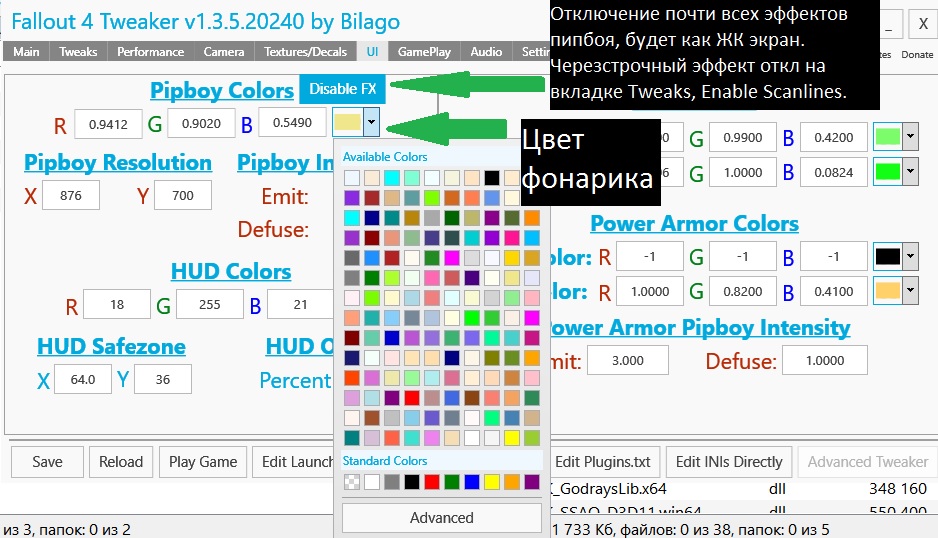Image resolution: width=938 pixels, height=538 pixels.
Task: Pick green in Standard Colors
Action: click(452, 482)
